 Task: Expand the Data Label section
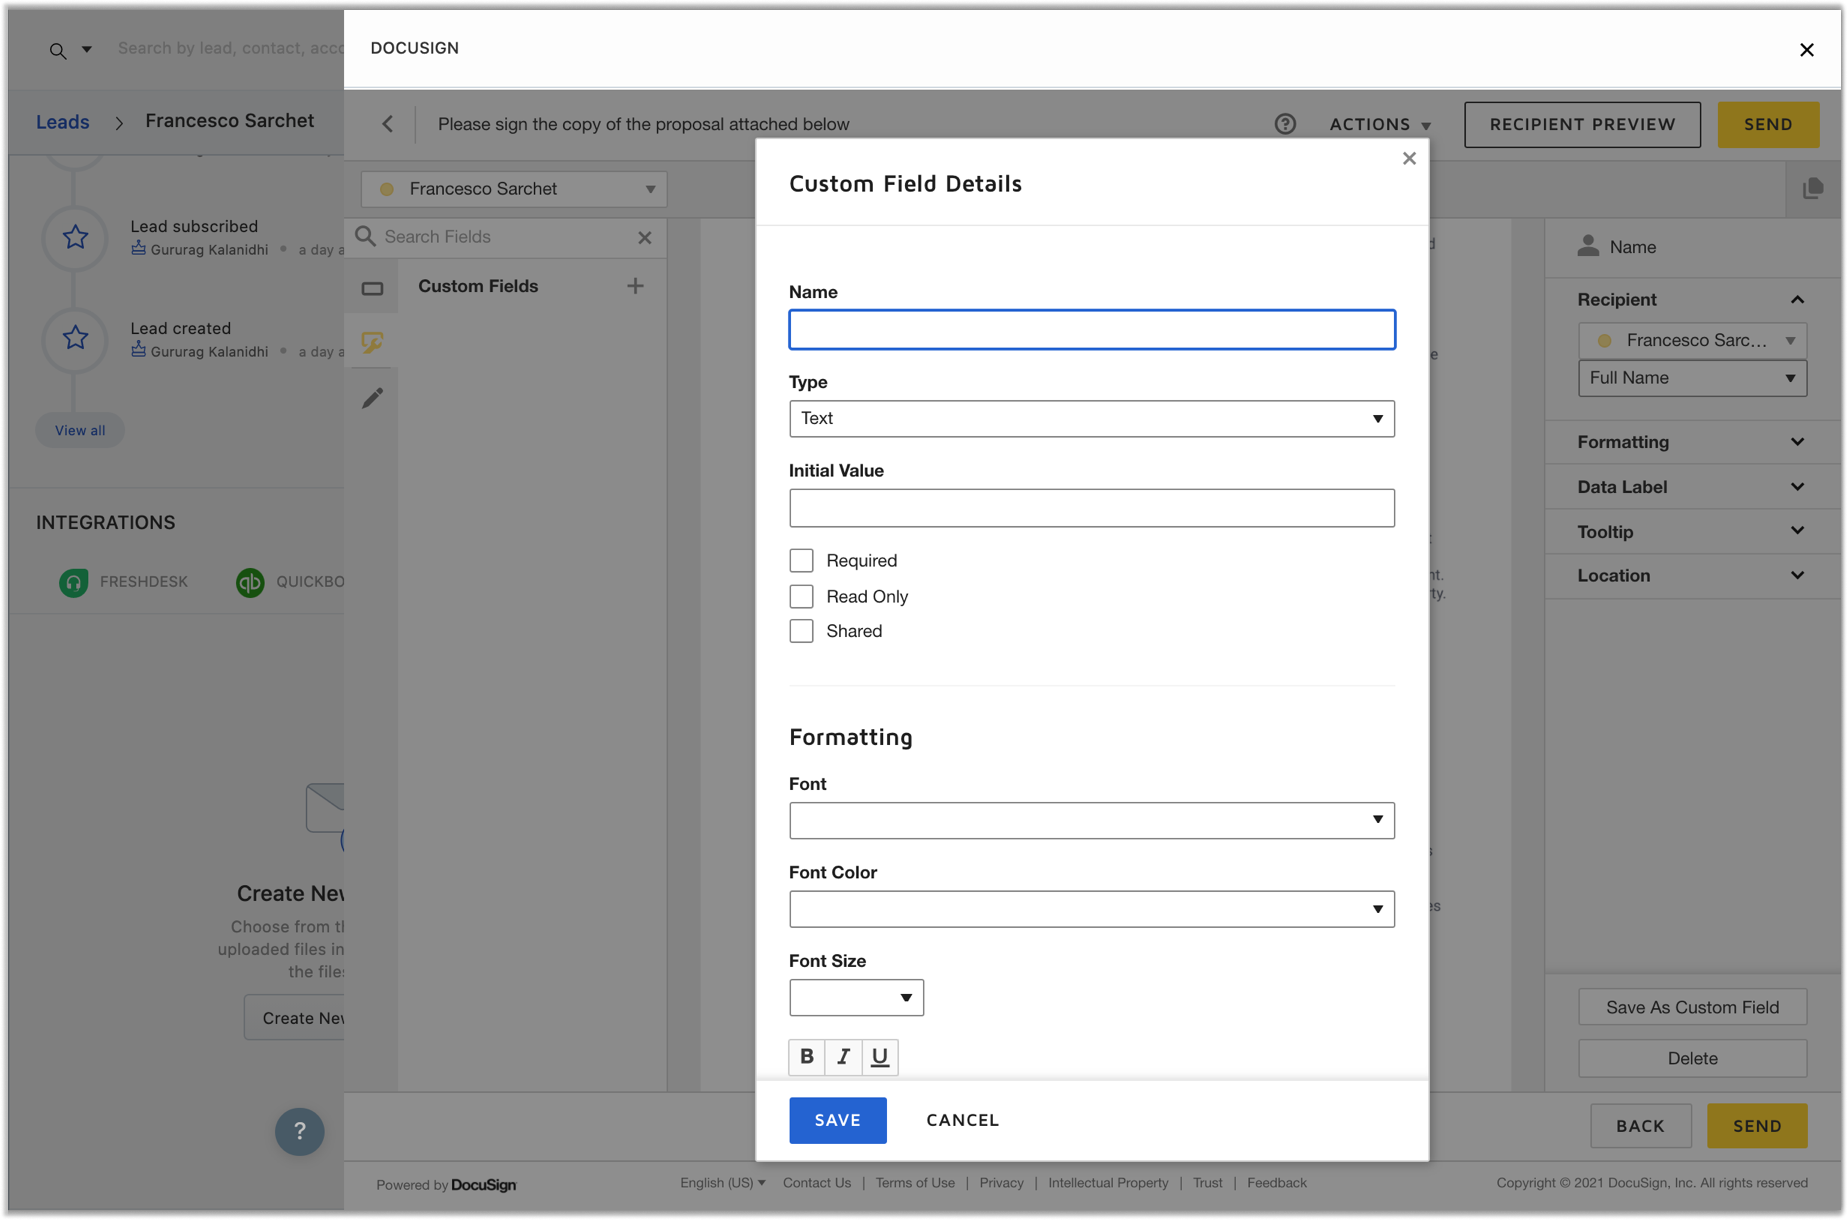(x=1692, y=487)
